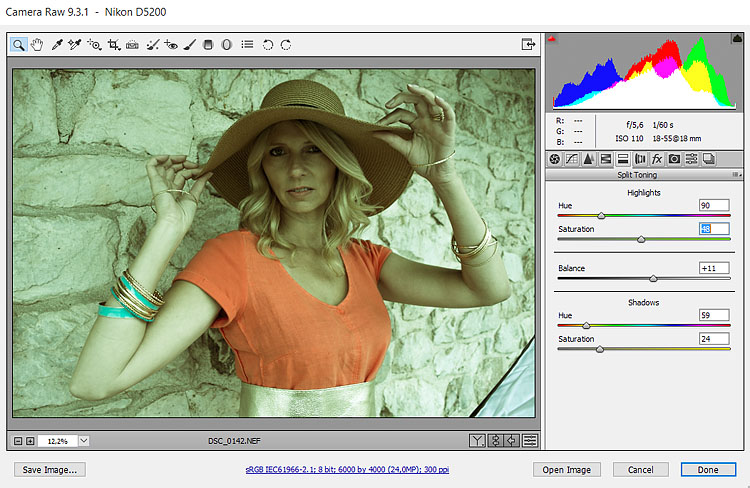Toggle full screen mode icon

528,44
